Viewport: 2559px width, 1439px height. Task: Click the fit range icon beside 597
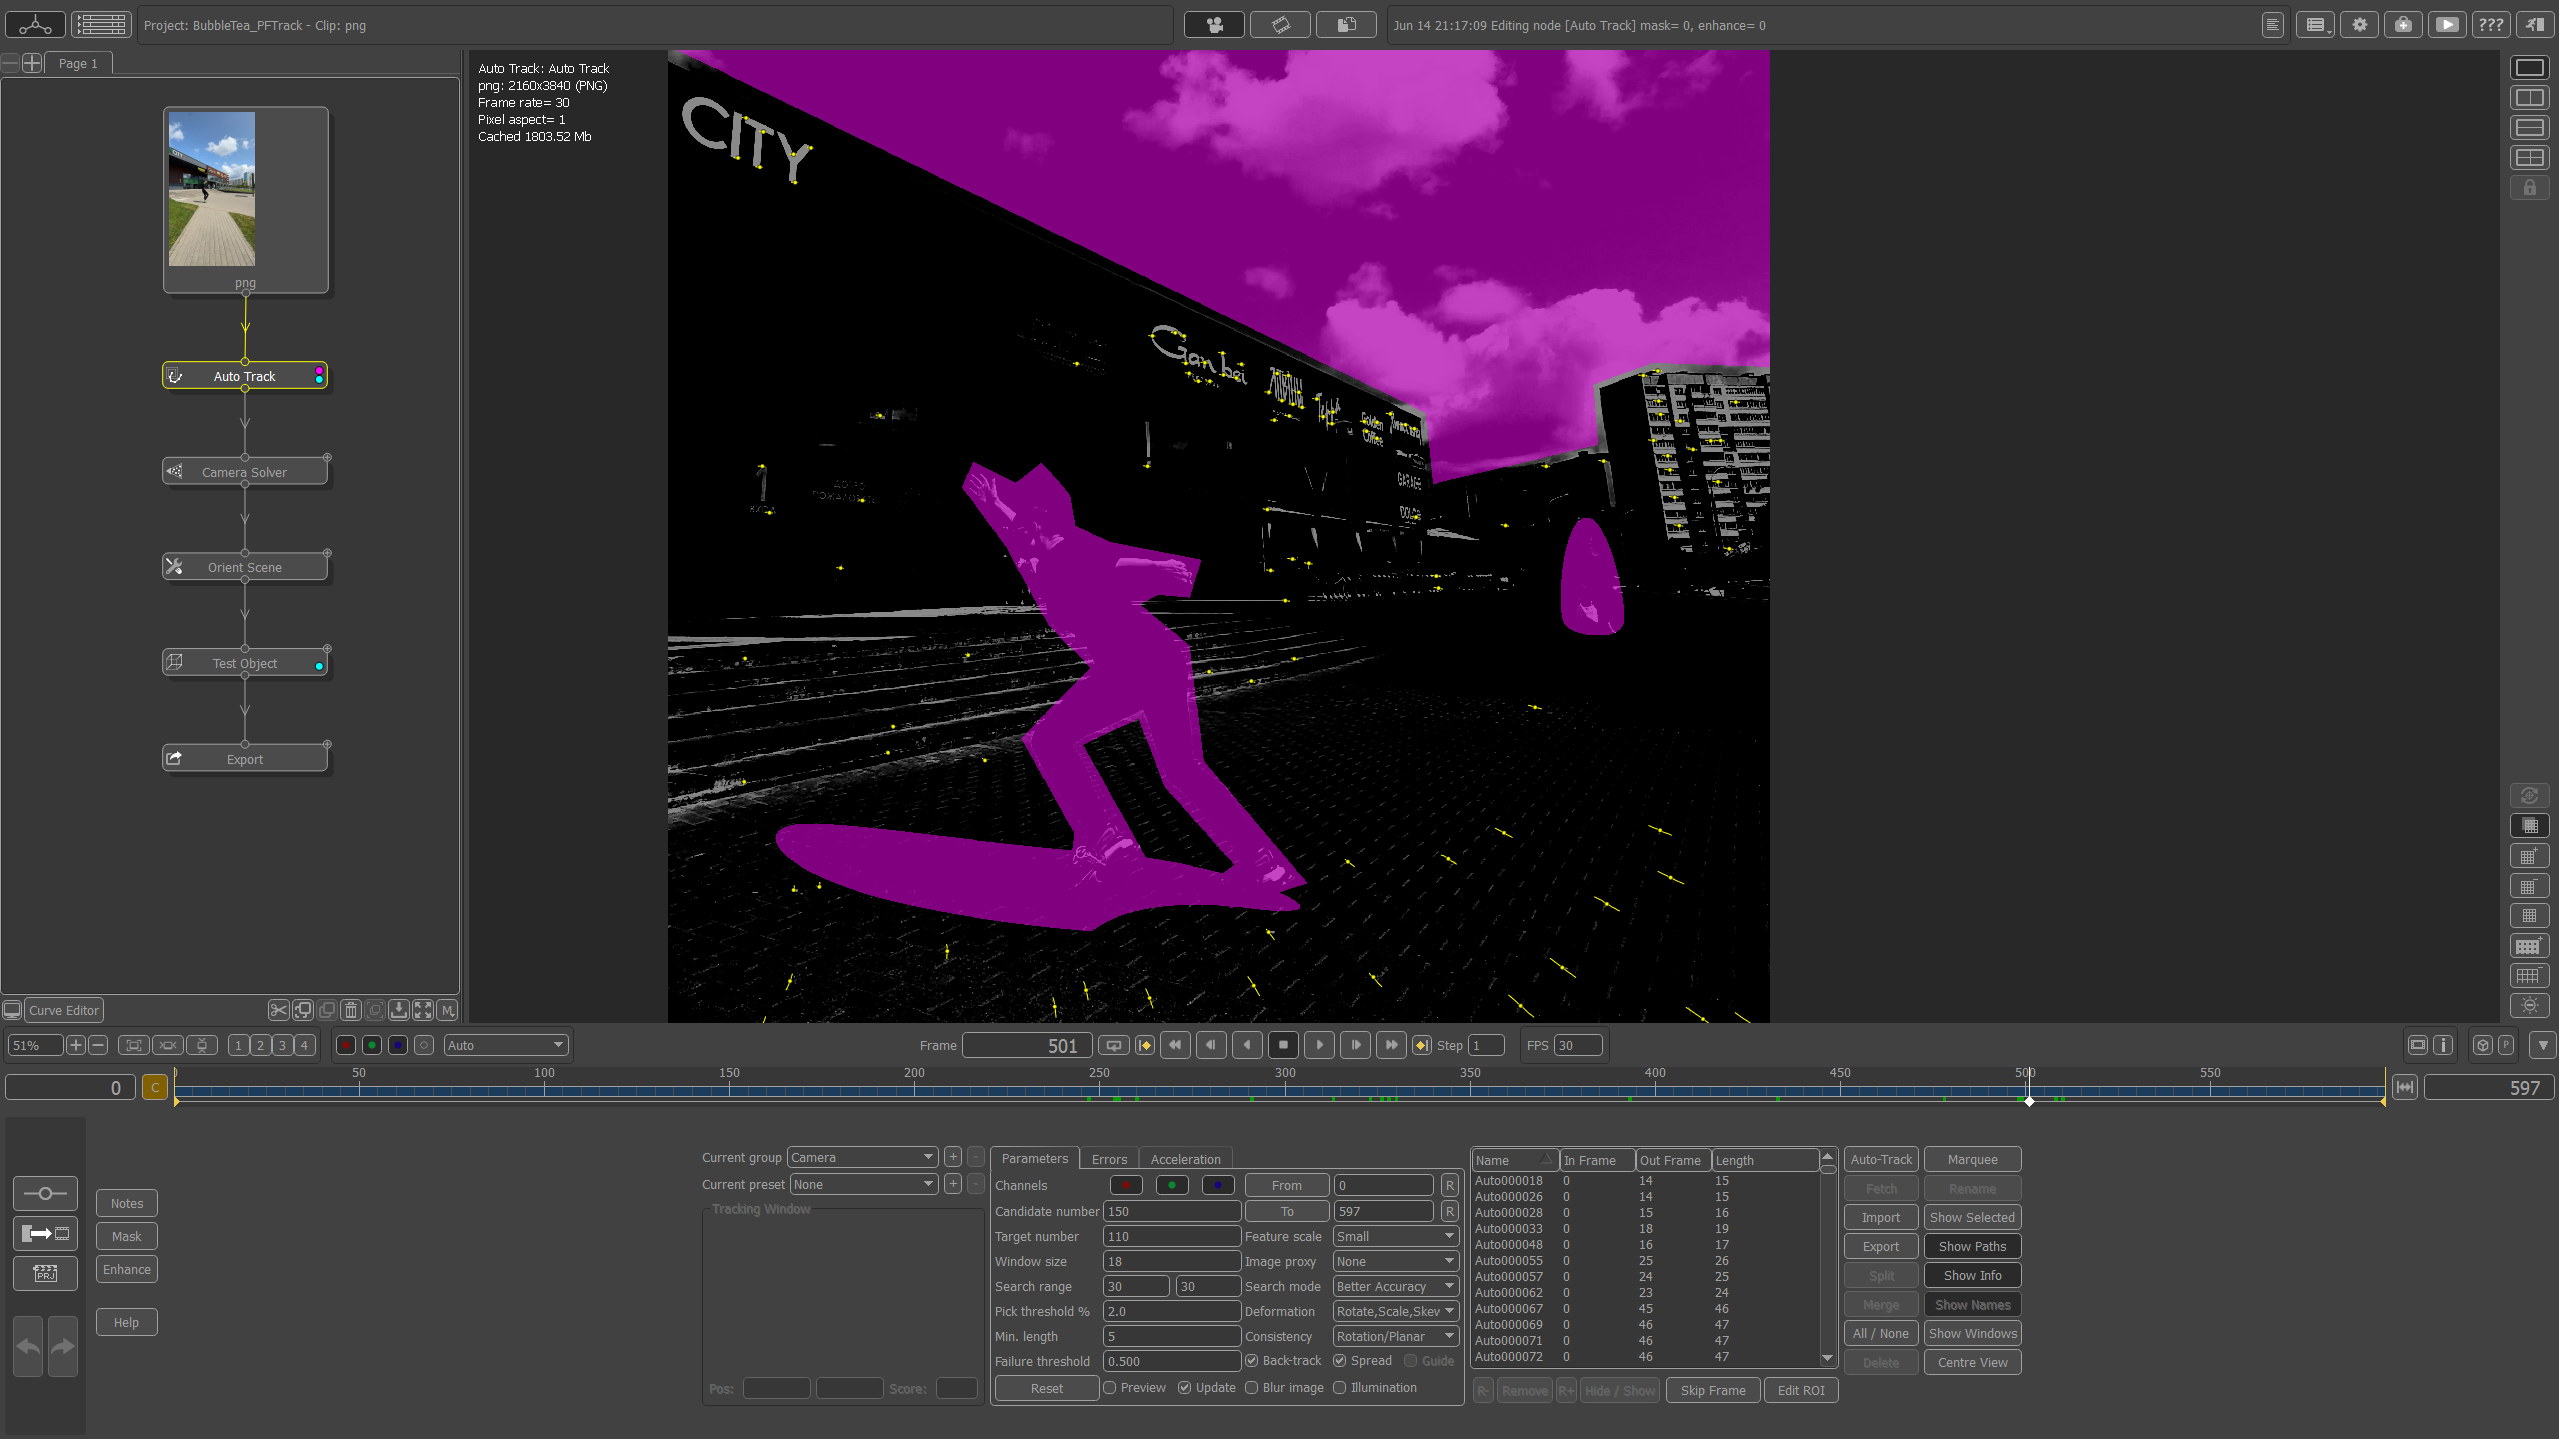coord(2404,1087)
